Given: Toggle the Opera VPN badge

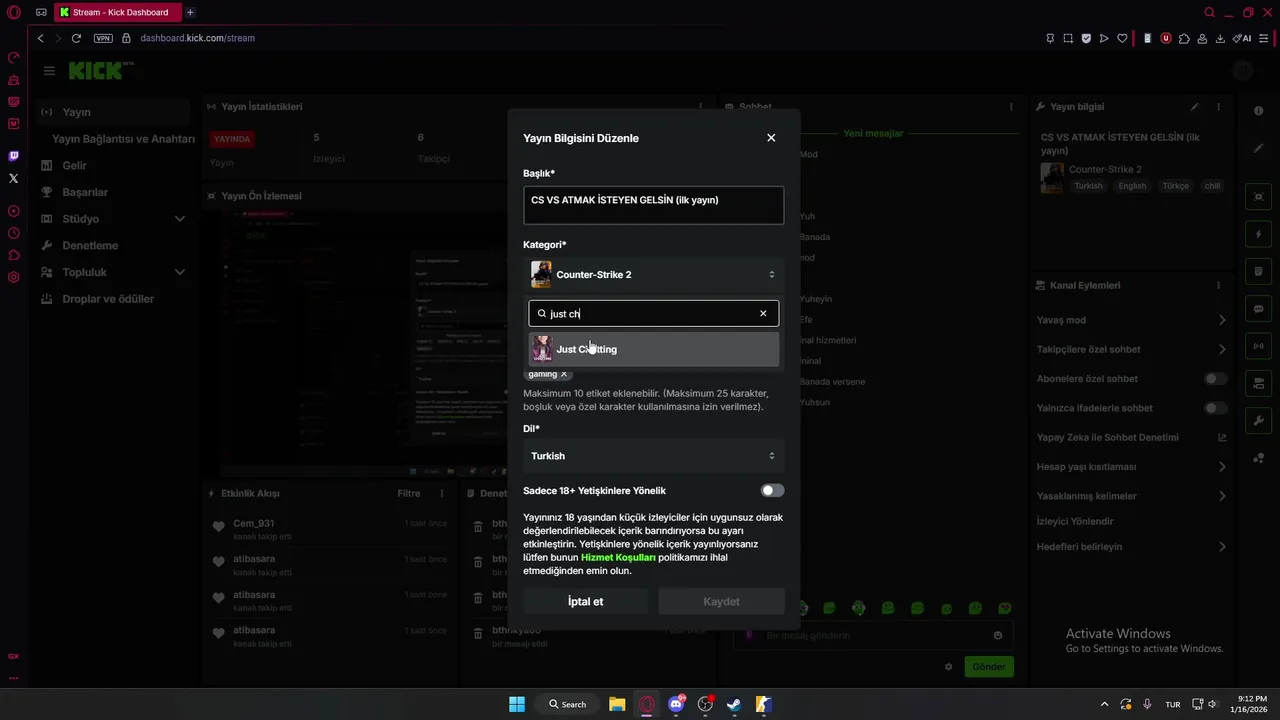Looking at the screenshot, I should pos(103,38).
